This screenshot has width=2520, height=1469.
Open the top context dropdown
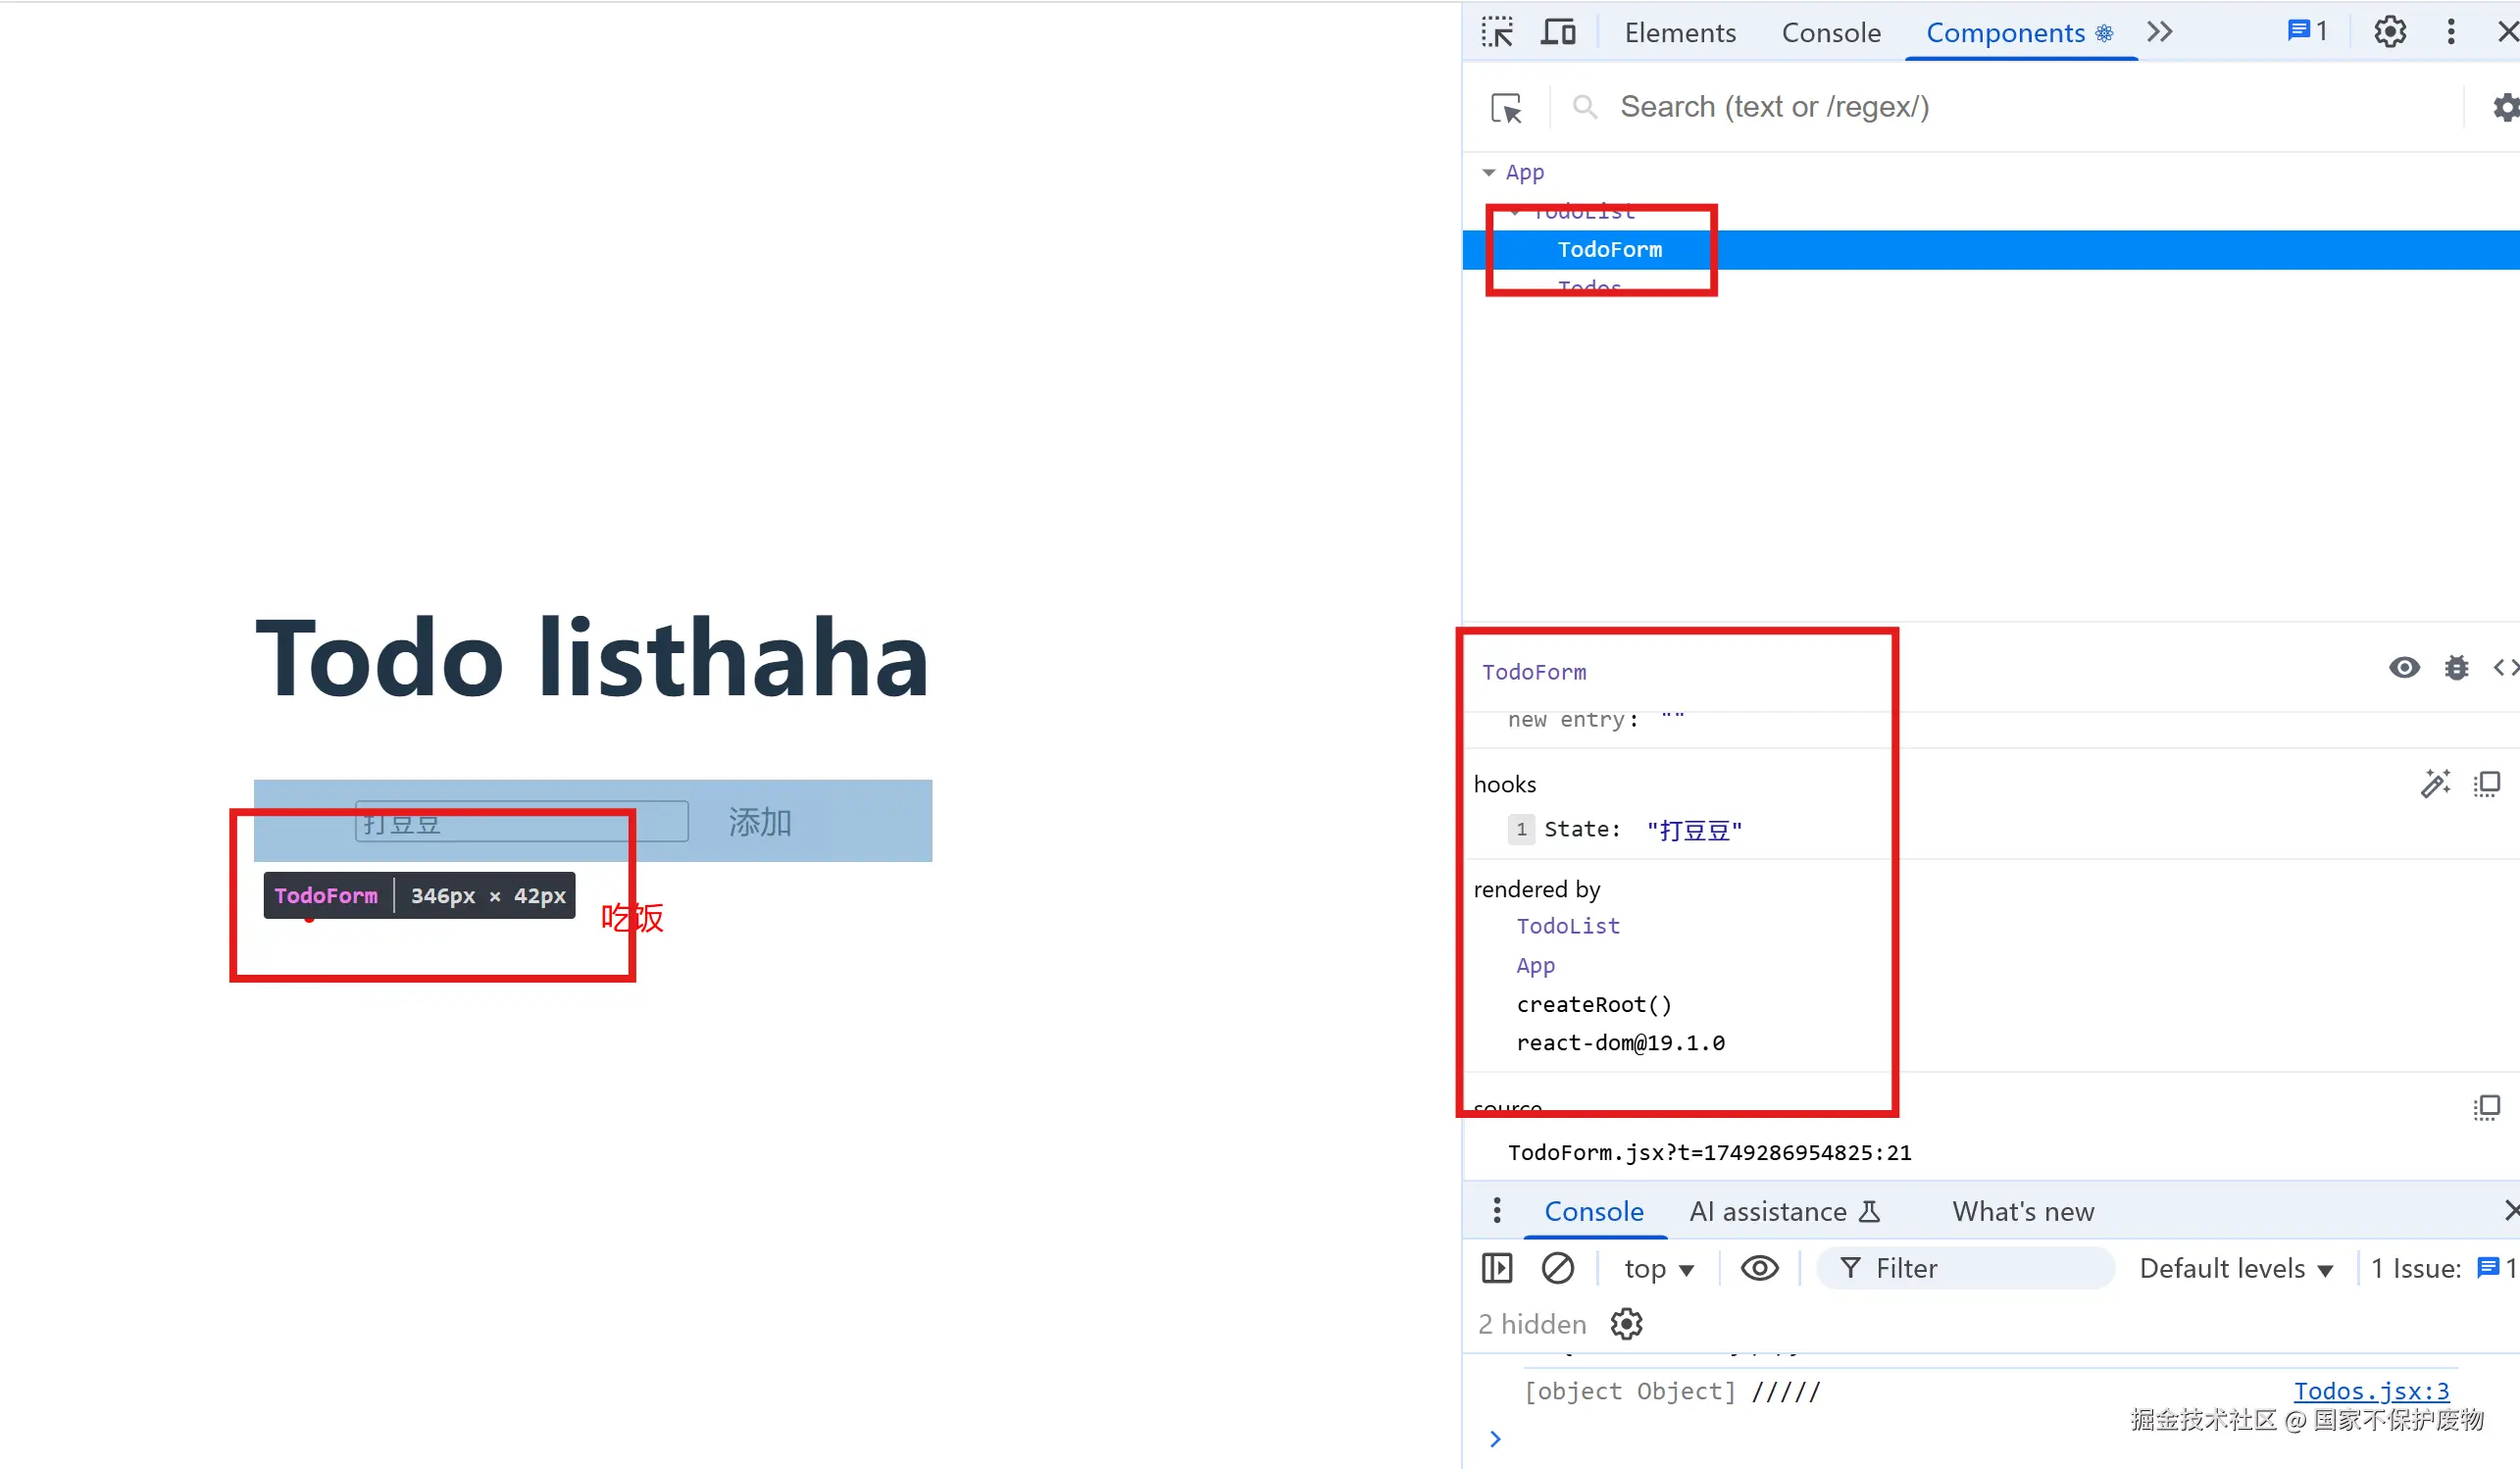(x=1659, y=1269)
